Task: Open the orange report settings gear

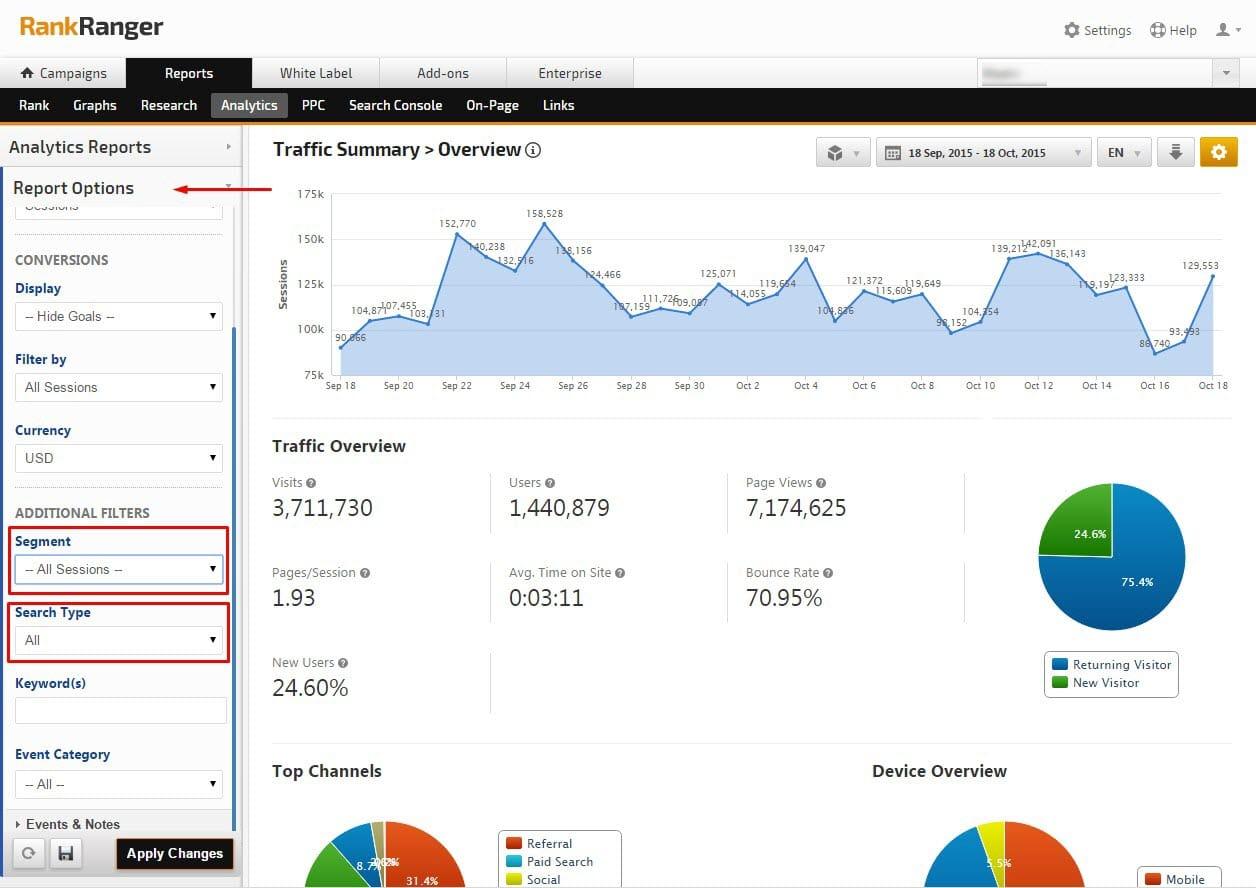Action: (1219, 153)
